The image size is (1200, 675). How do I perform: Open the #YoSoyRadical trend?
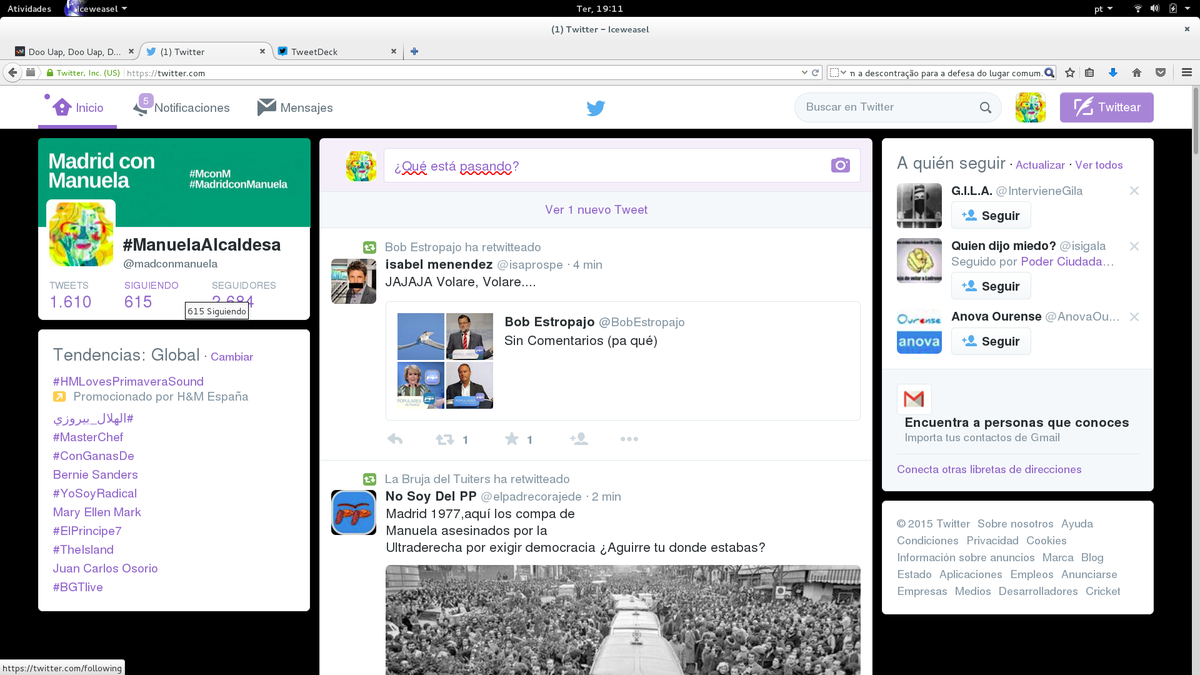point(95,493)
